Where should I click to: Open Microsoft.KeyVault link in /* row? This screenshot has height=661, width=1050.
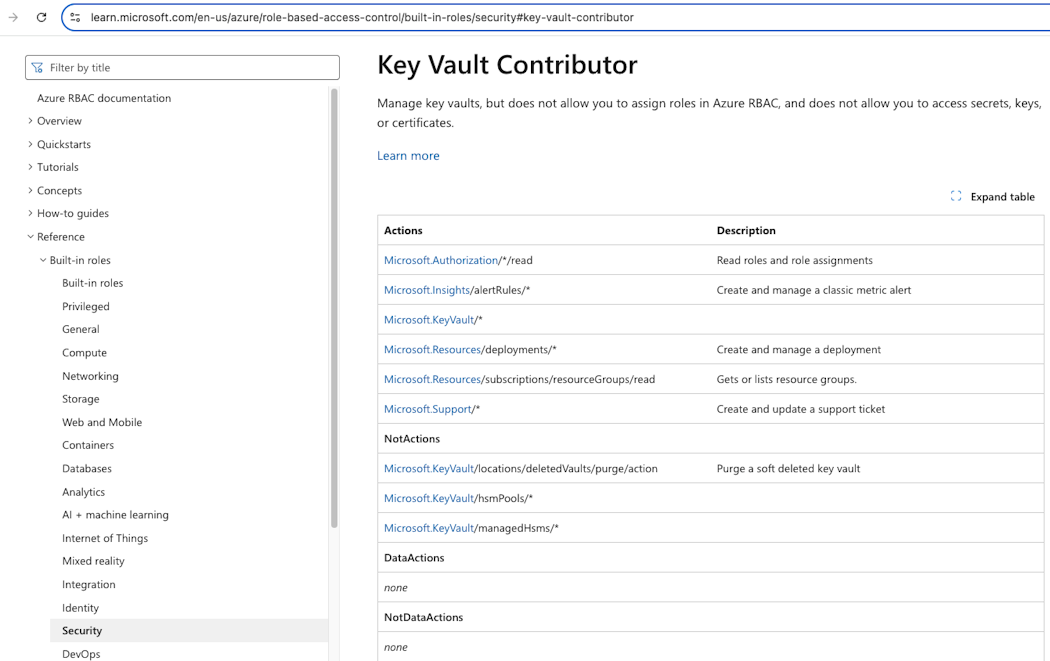pyautogui.click(x=429, y=319)
